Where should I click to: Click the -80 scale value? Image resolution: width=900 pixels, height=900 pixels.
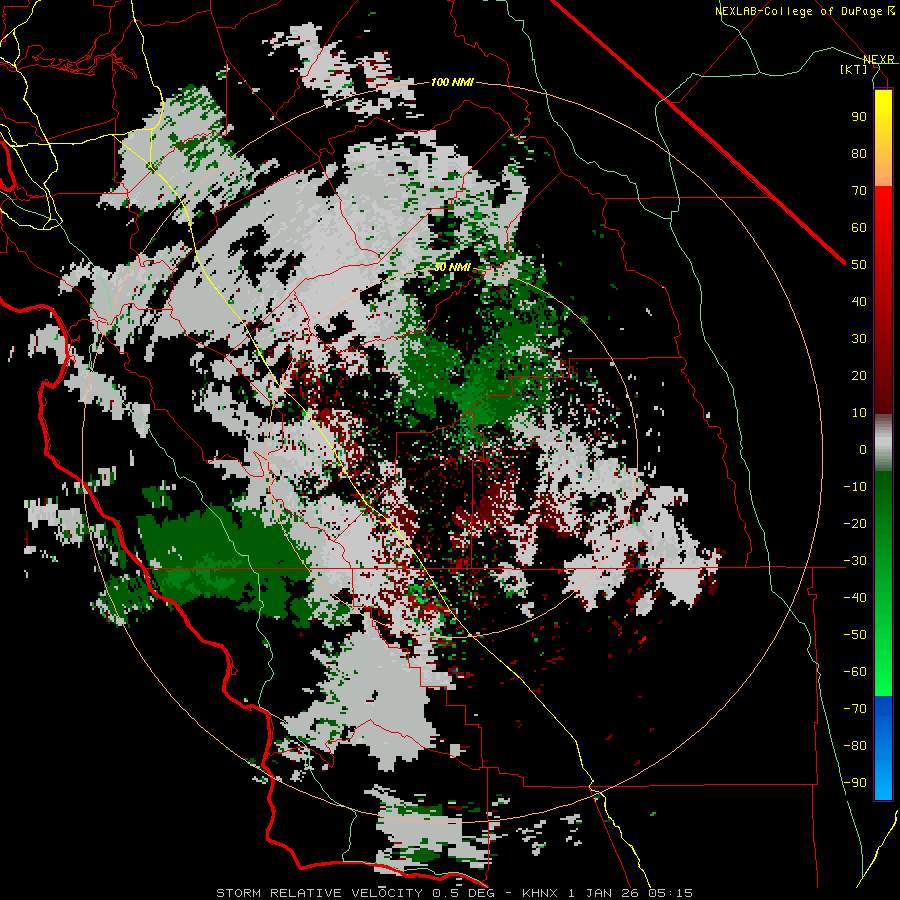pos(855,746)
